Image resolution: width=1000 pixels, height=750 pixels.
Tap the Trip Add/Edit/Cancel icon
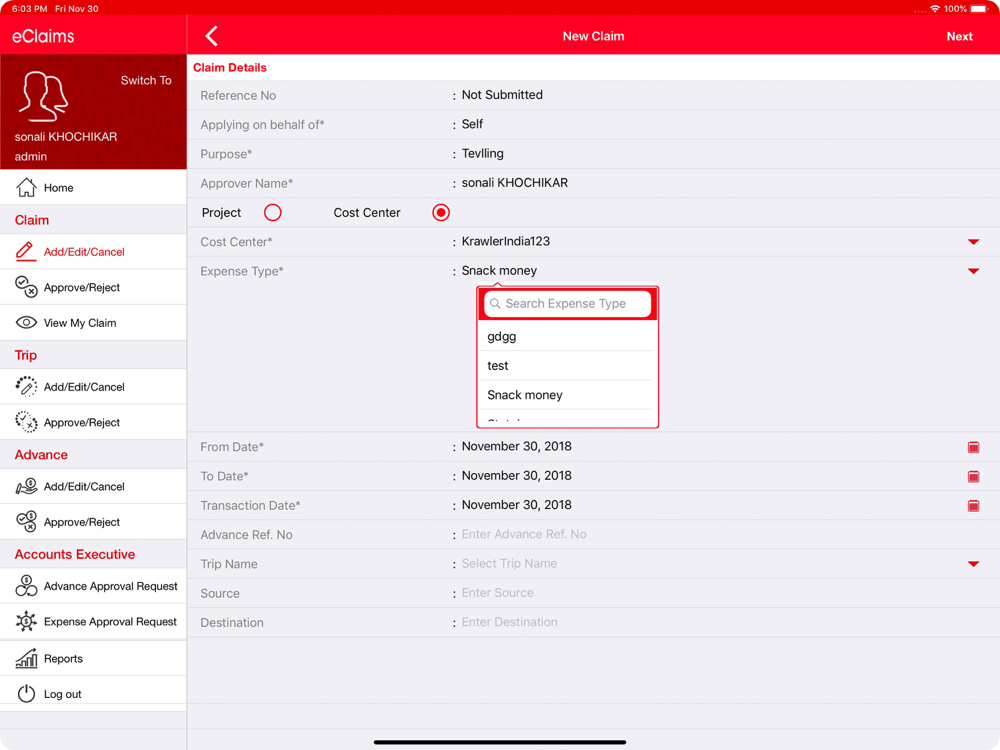coord(26,386)
